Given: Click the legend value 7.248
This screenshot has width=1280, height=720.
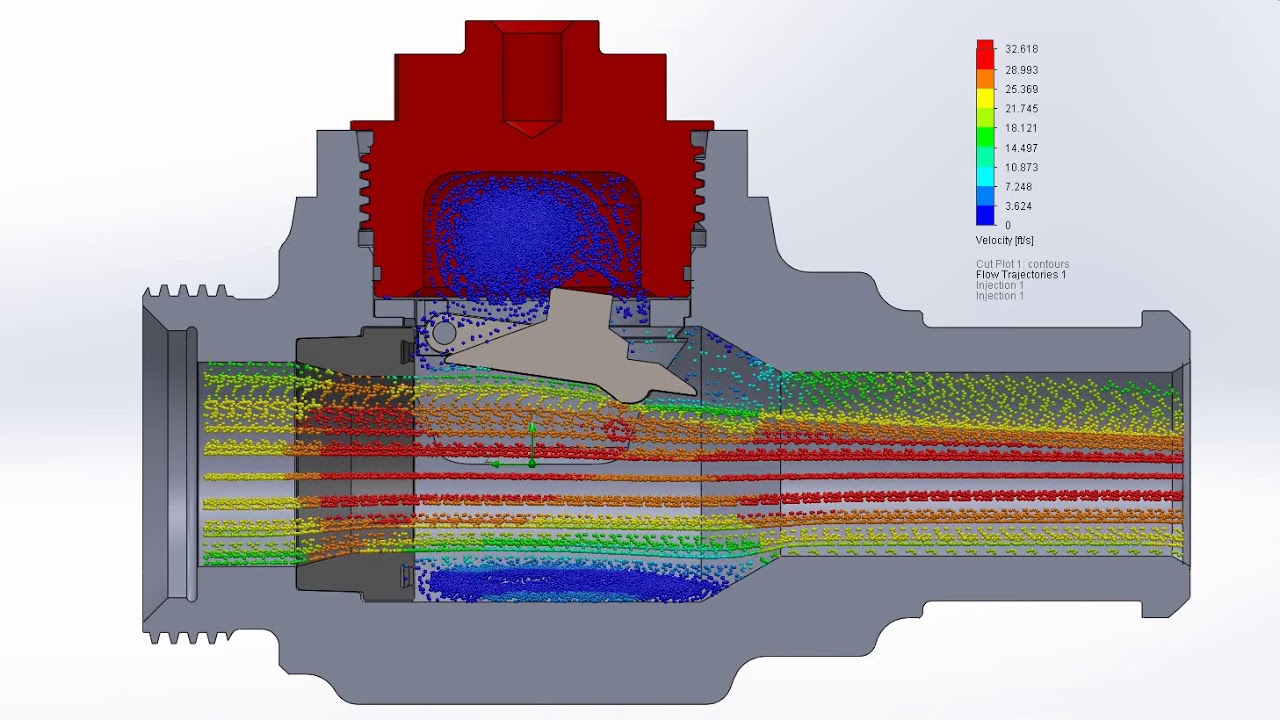Looking at the screenshot, I should (1018, 187).
